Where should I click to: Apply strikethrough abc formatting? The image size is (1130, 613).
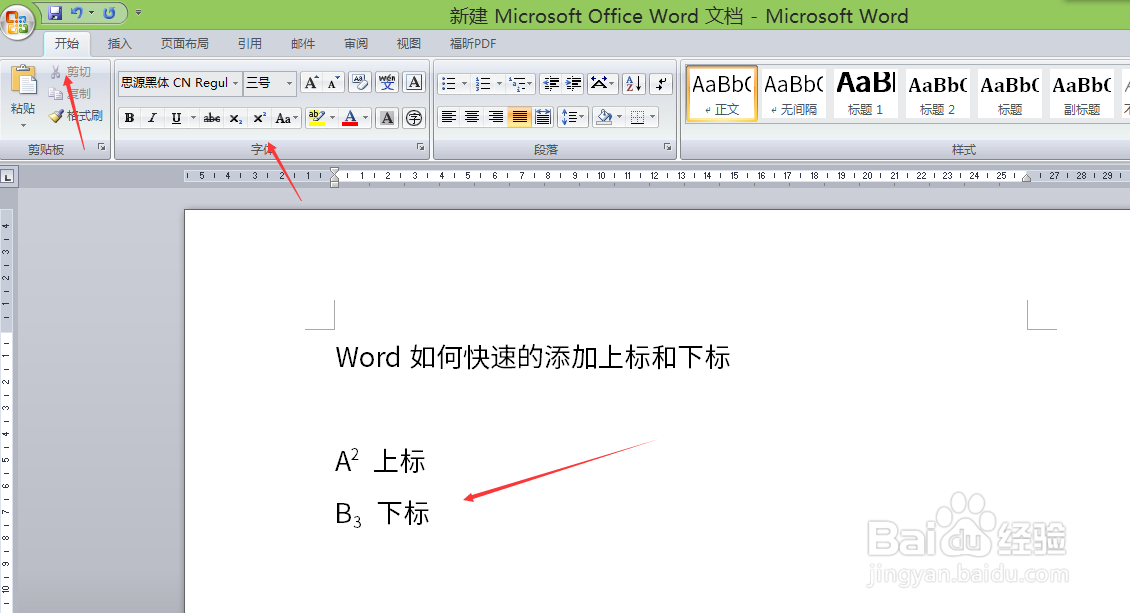(212, 118)
